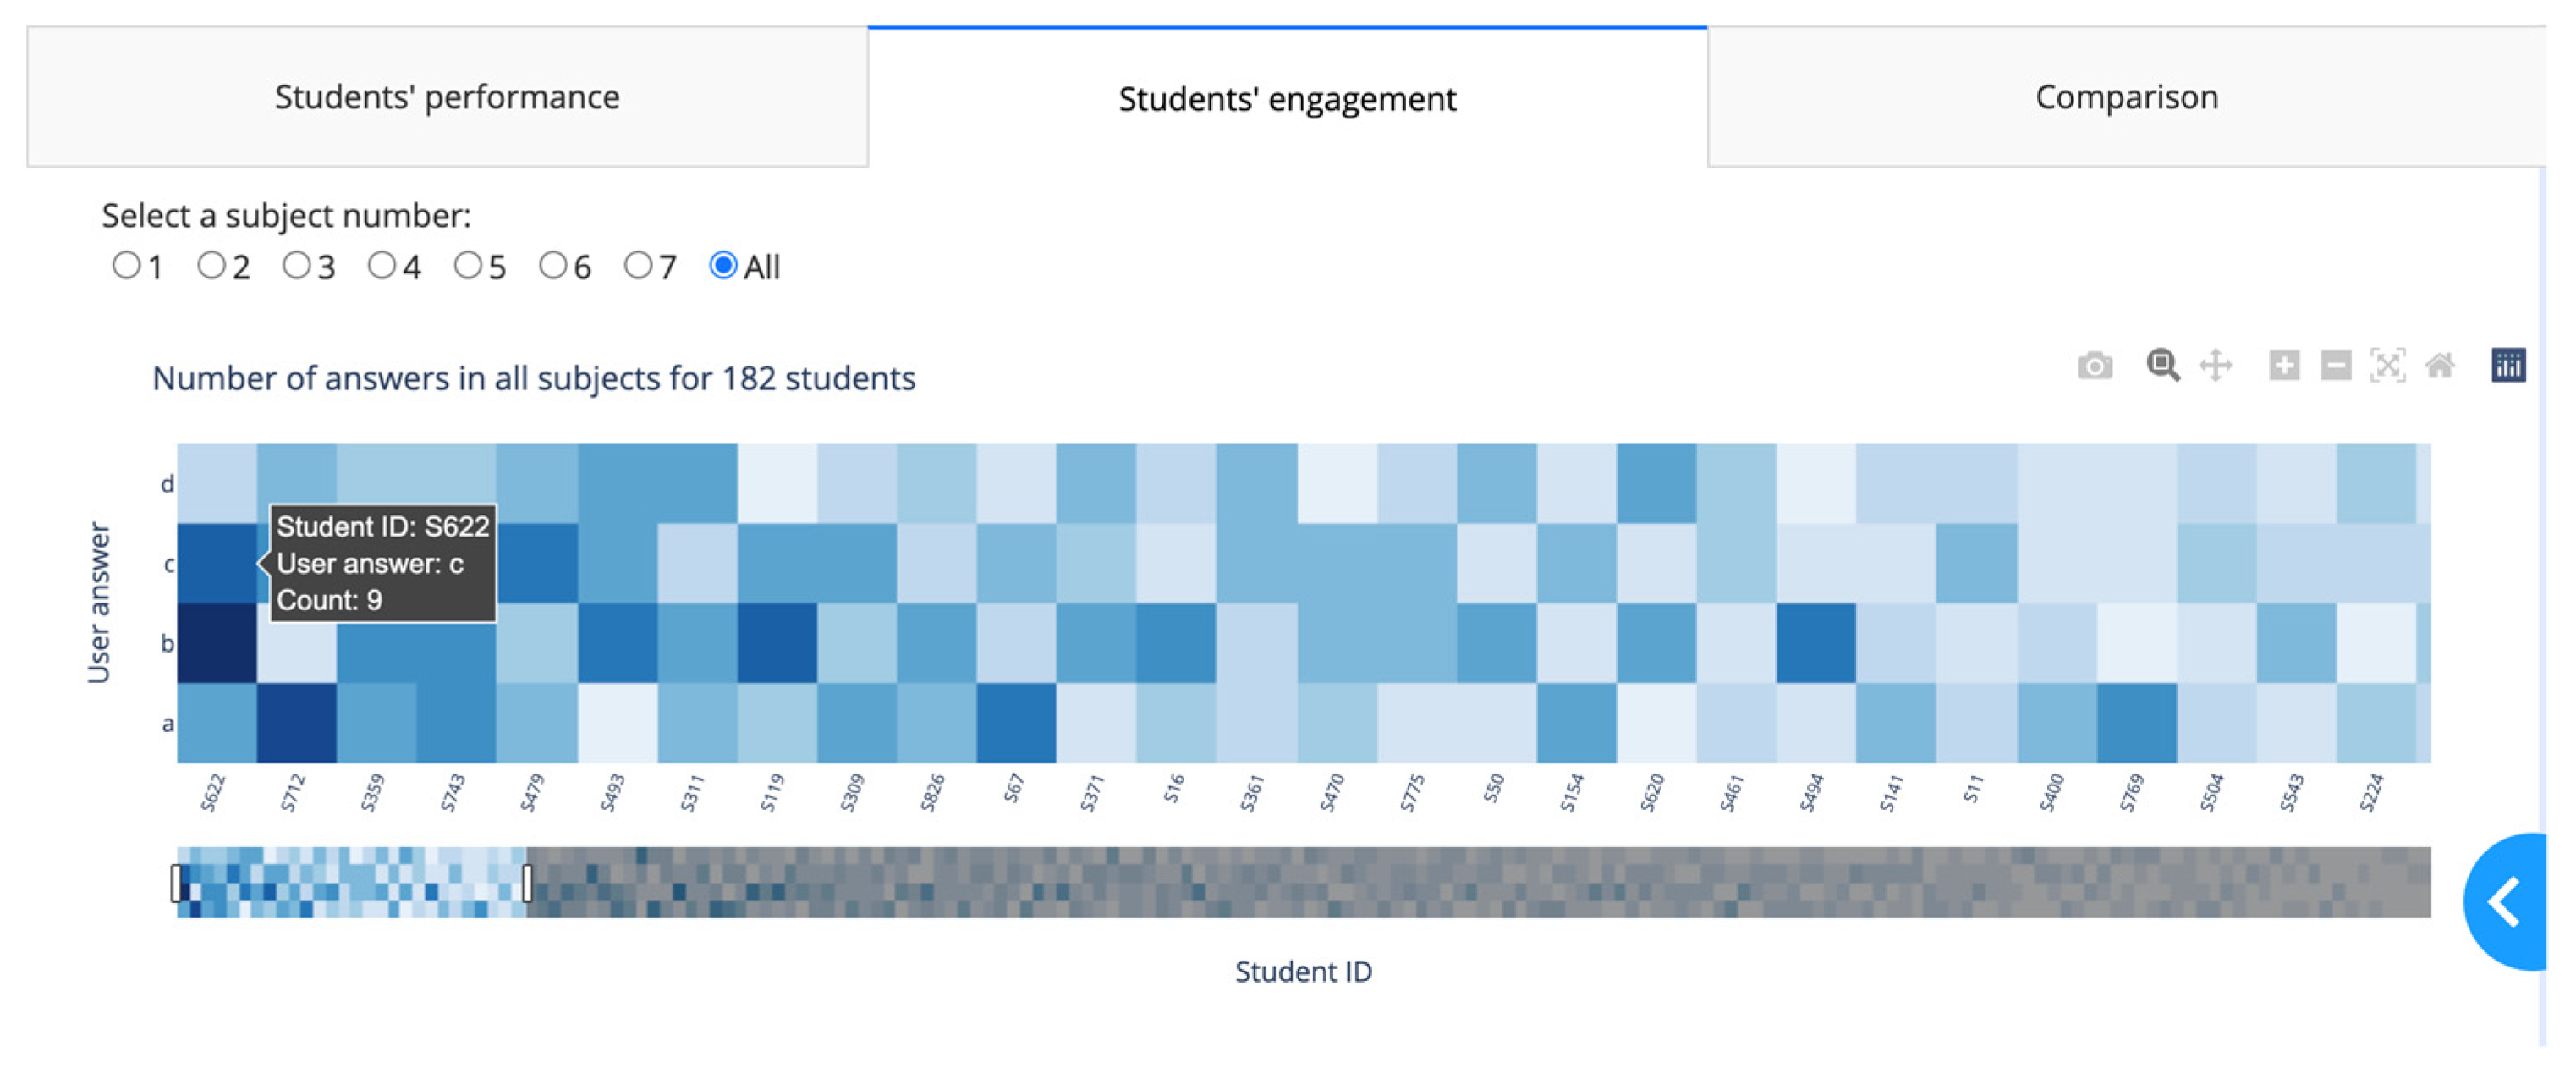Screen dimensions: 2576x1085
Task: Click the left range slider handle
Action: tap(177, 883)
